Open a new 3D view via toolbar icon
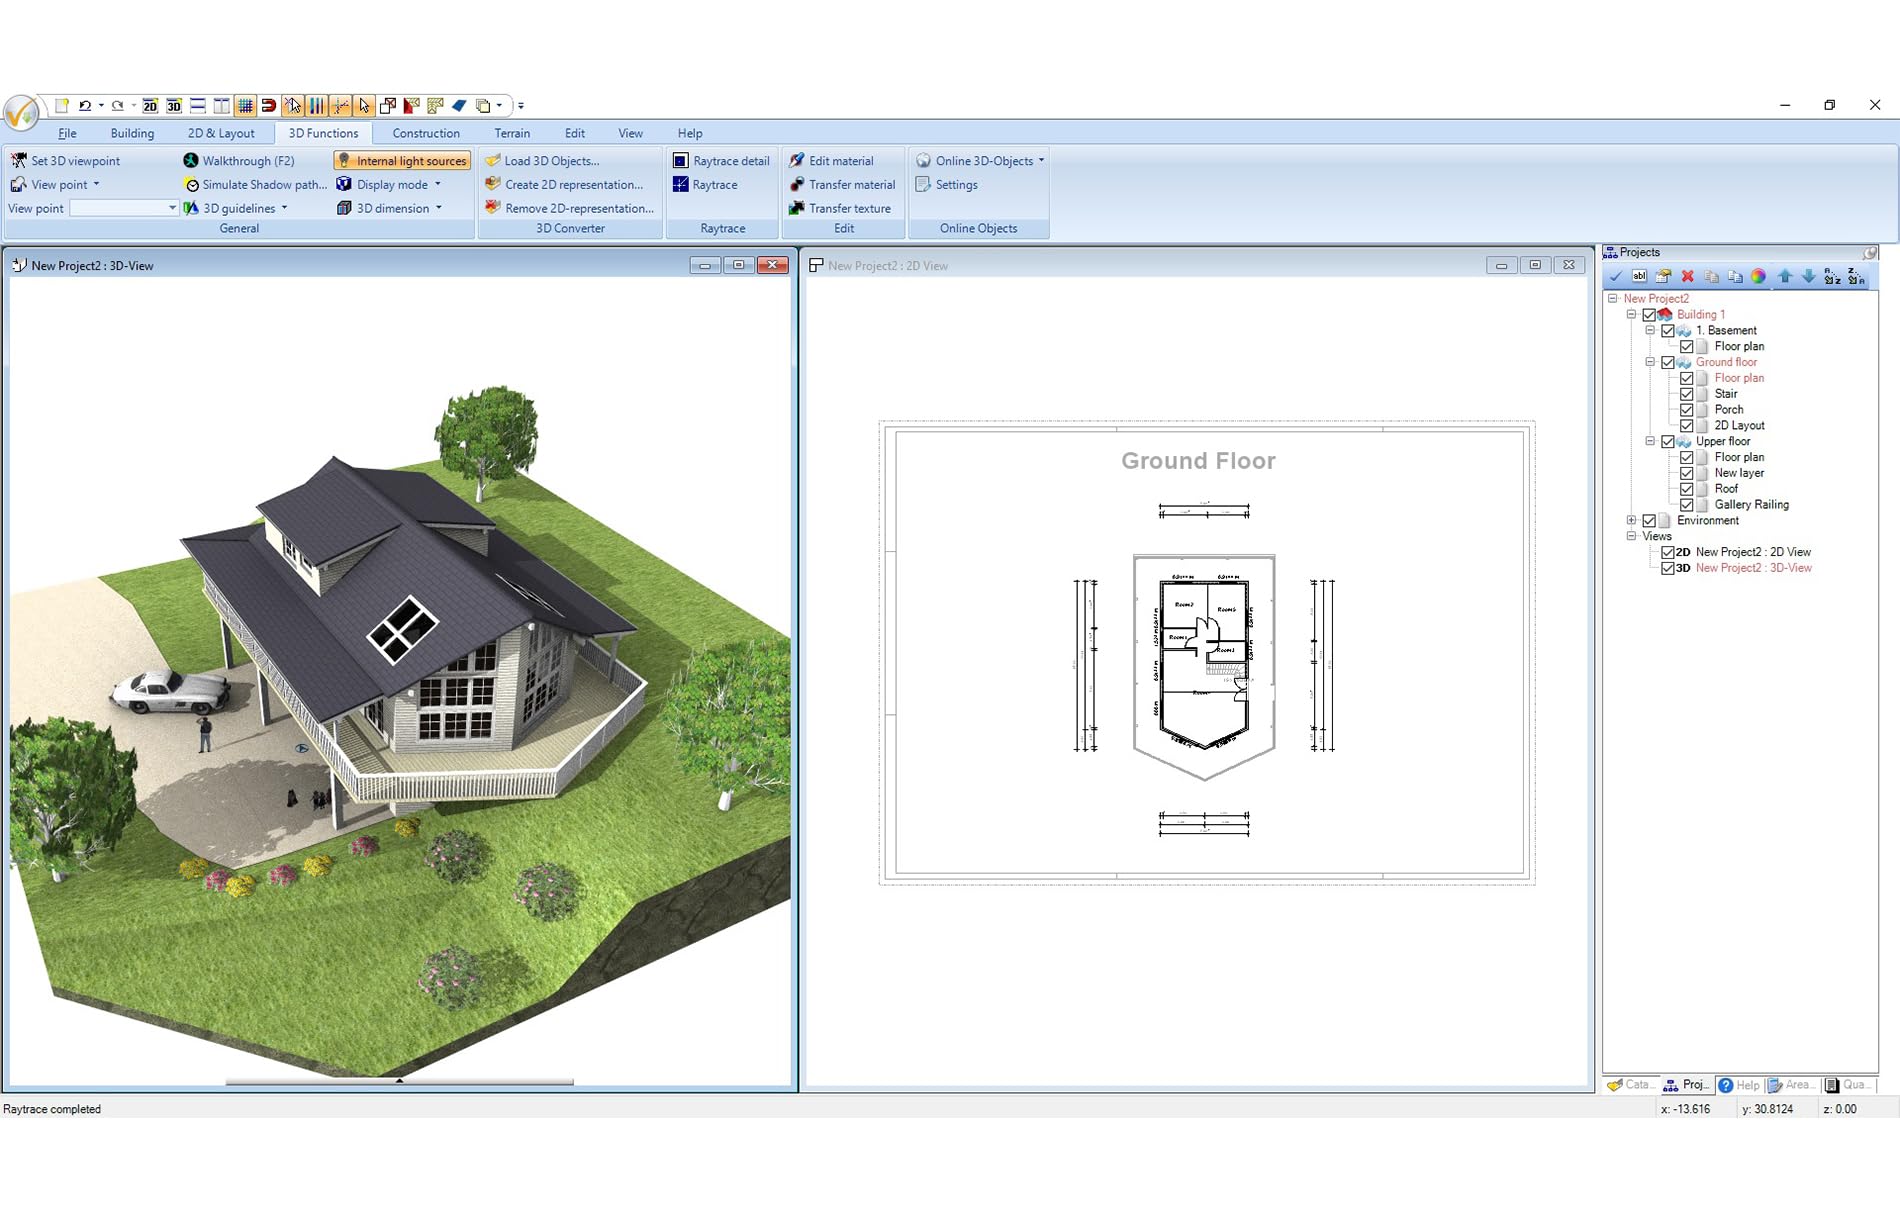Image resolution: width=1900 pixels, height=1210 pixels. point(174,105)
